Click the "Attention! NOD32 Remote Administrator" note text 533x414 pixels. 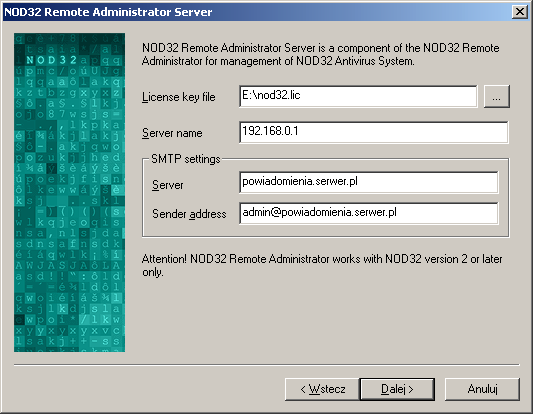click(322, 265)
